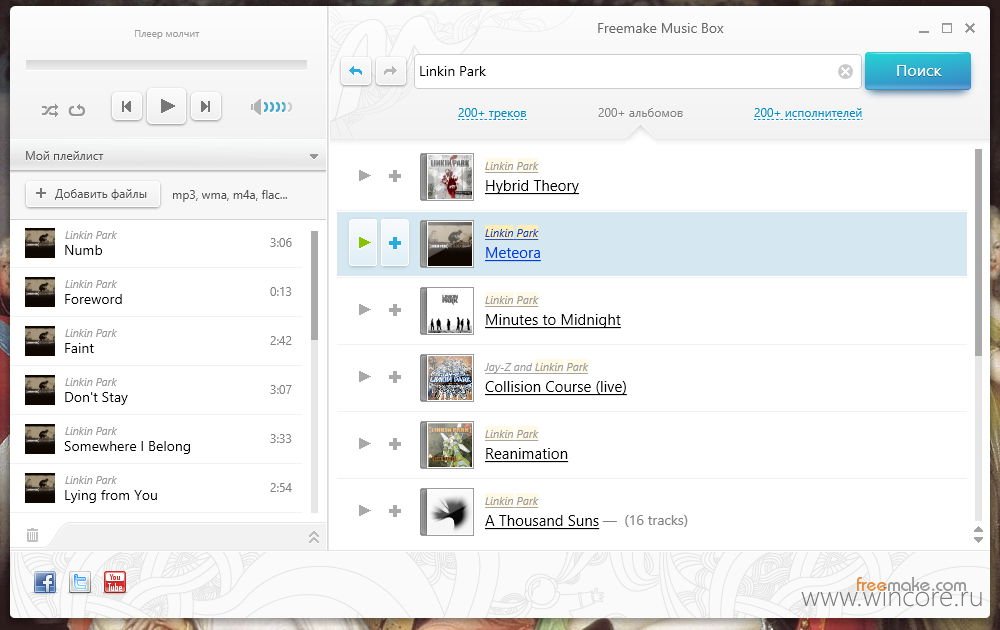Click the 'Добавить файлы' button
The height and width of the screenshot is (630, 1000).
93,194
